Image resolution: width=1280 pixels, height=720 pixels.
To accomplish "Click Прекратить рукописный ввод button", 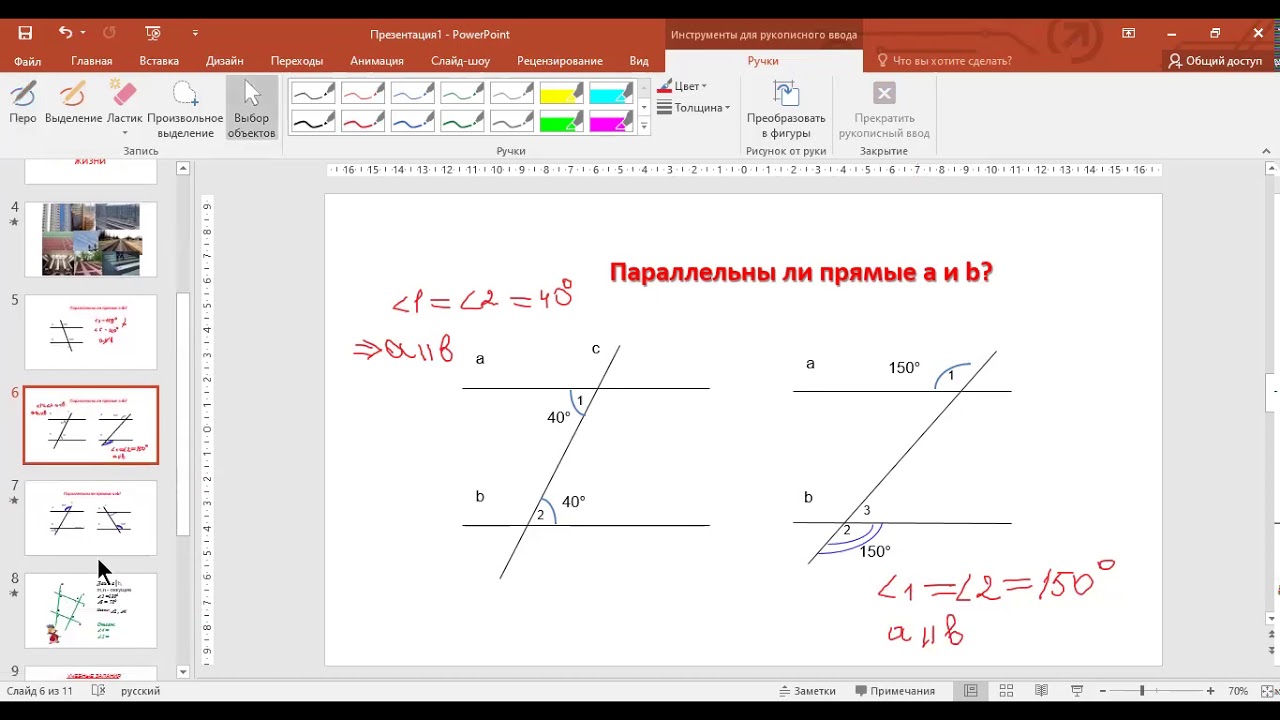I will [x=884, y=109].
